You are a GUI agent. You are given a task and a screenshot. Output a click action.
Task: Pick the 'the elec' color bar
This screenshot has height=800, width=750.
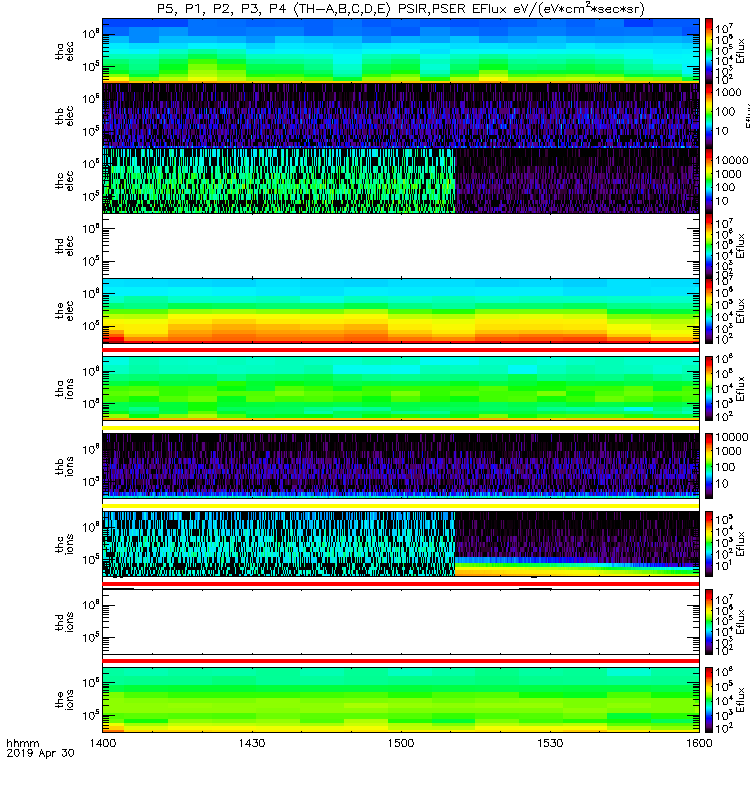[709, 310]
